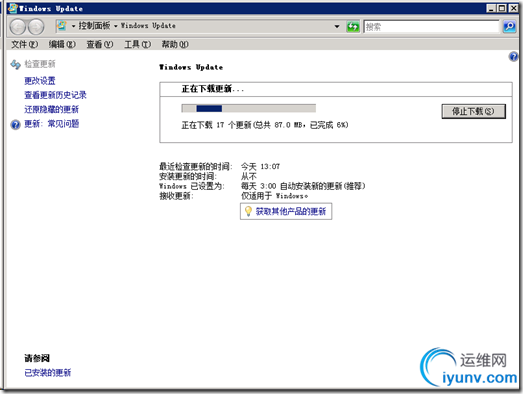Click the light bulb icon in 获取其他产品的更新
The image size is (523, 394).
click(x=248, y=211)
